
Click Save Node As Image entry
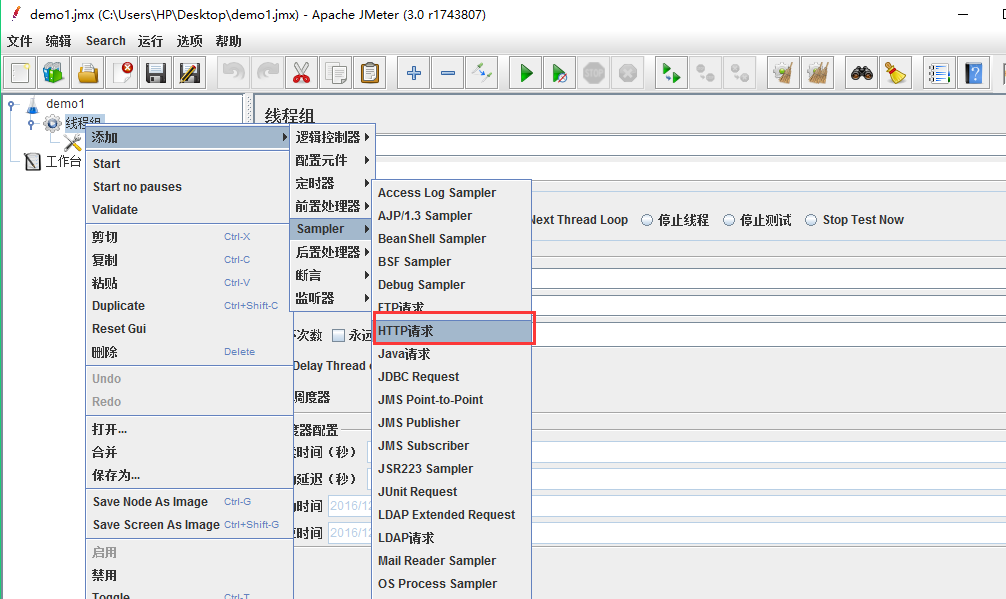[188, 502]
